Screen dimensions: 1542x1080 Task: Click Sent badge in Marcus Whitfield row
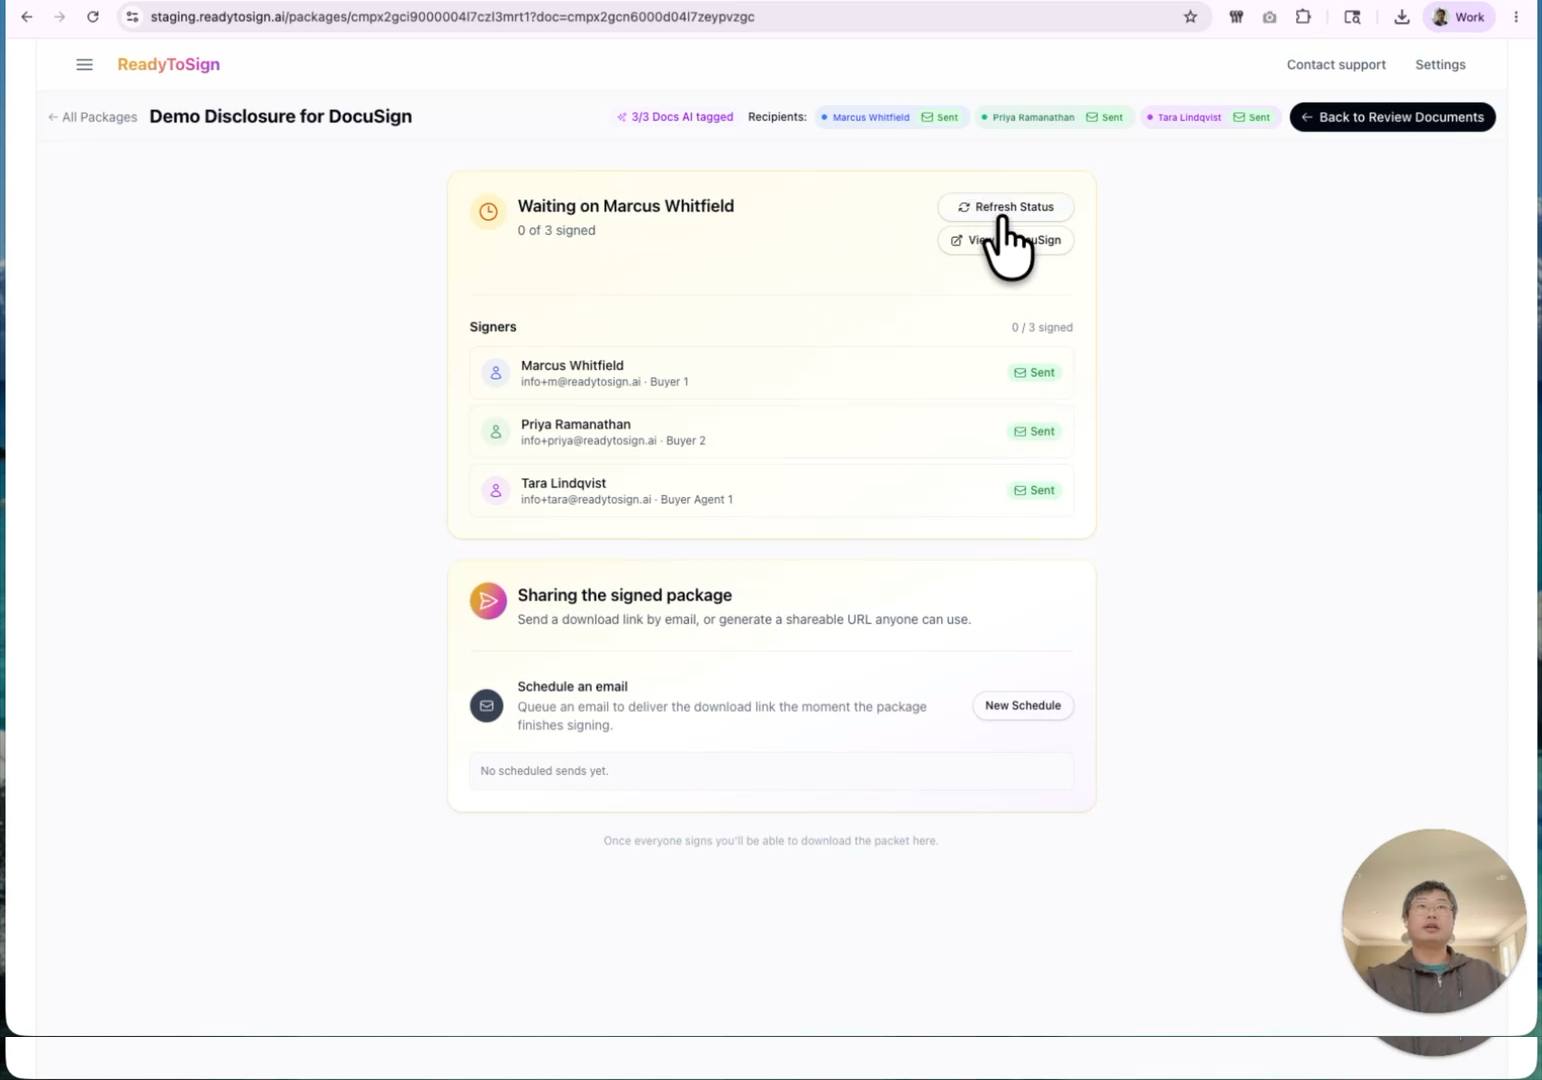pyautogui.click(x=1034, y=373)
